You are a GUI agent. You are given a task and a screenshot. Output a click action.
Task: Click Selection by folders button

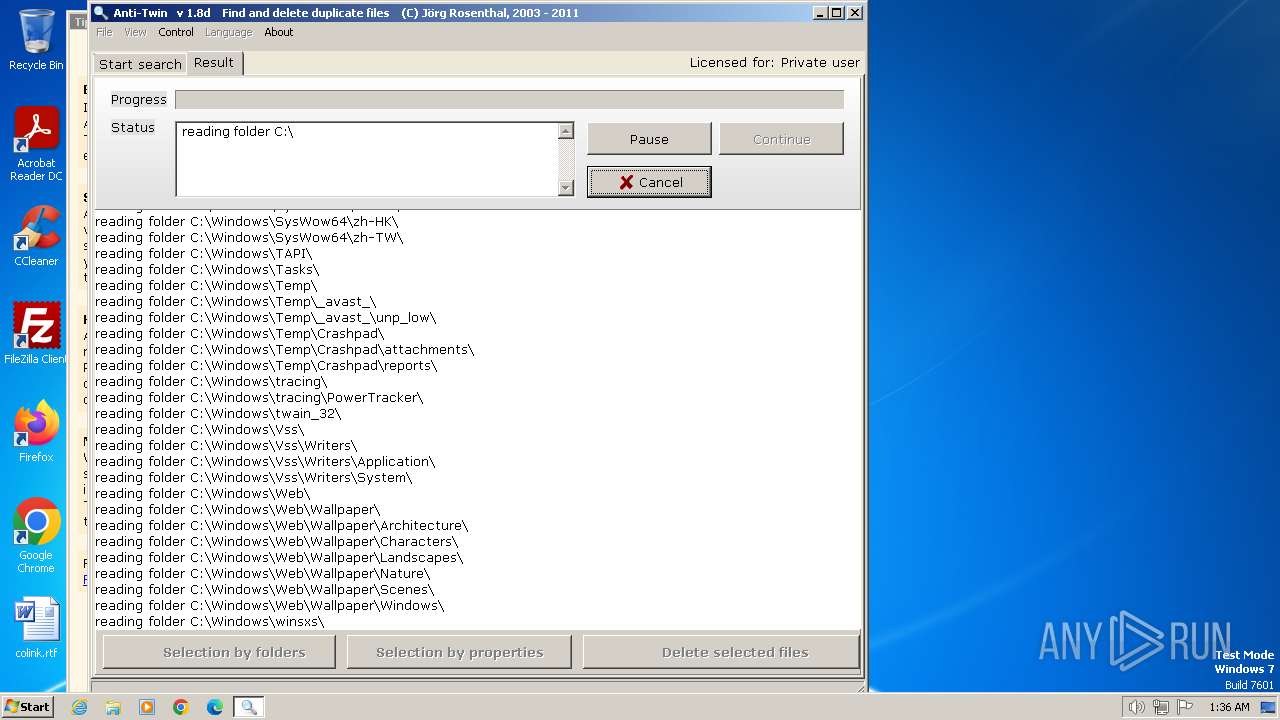[219, 652]
